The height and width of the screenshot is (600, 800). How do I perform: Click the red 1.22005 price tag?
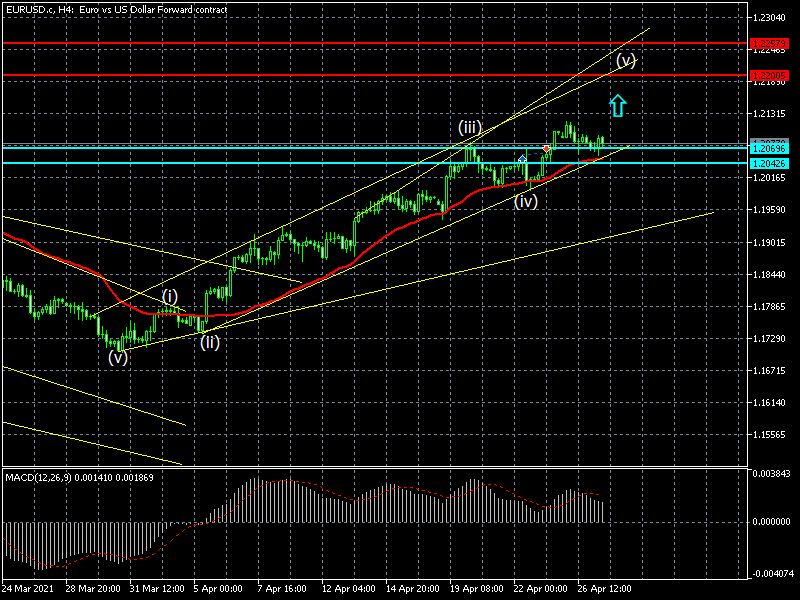(x=770, y=76)
